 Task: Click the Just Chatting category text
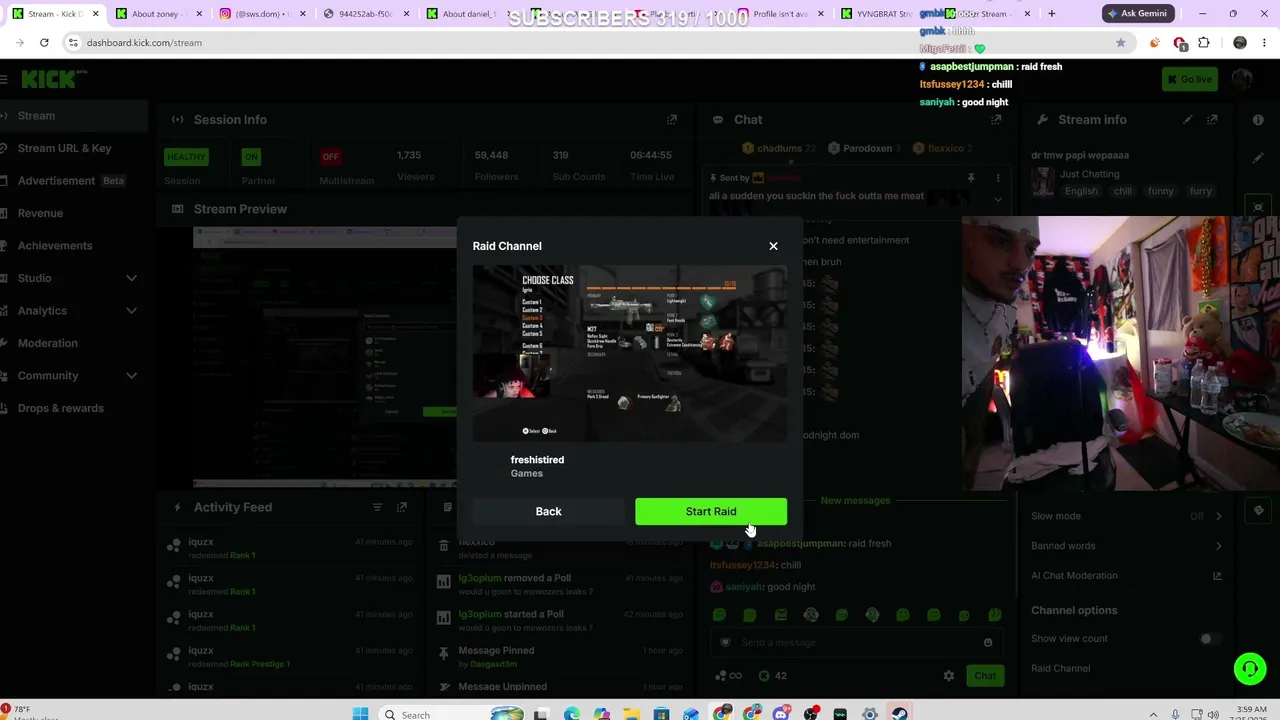[1089, 174]
